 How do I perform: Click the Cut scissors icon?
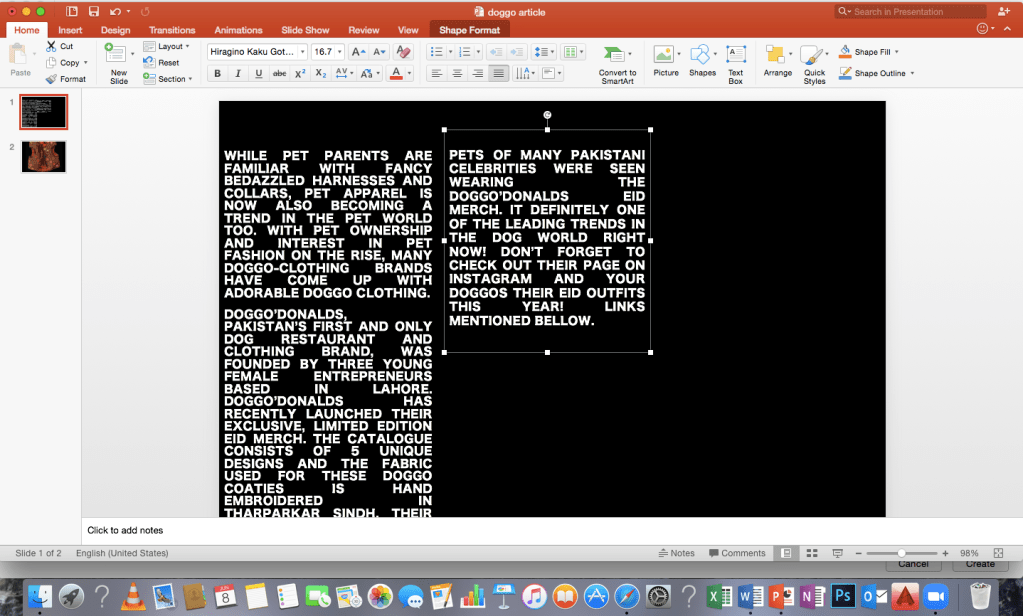pos(60,46)
